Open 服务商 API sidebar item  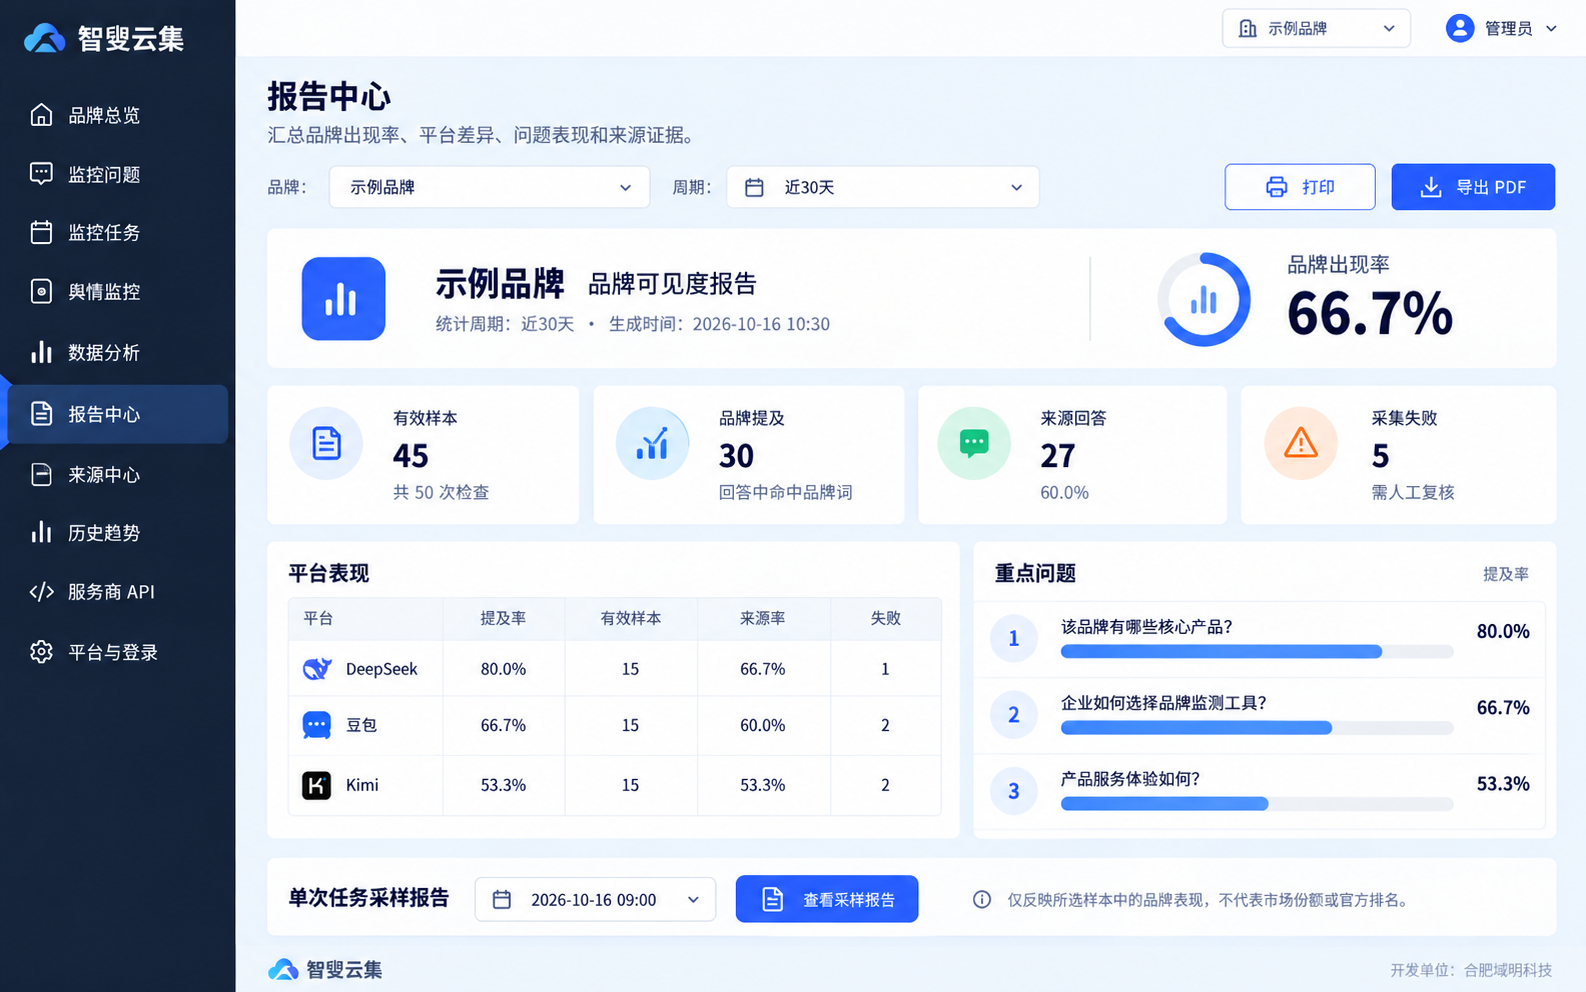coord(118,592)
